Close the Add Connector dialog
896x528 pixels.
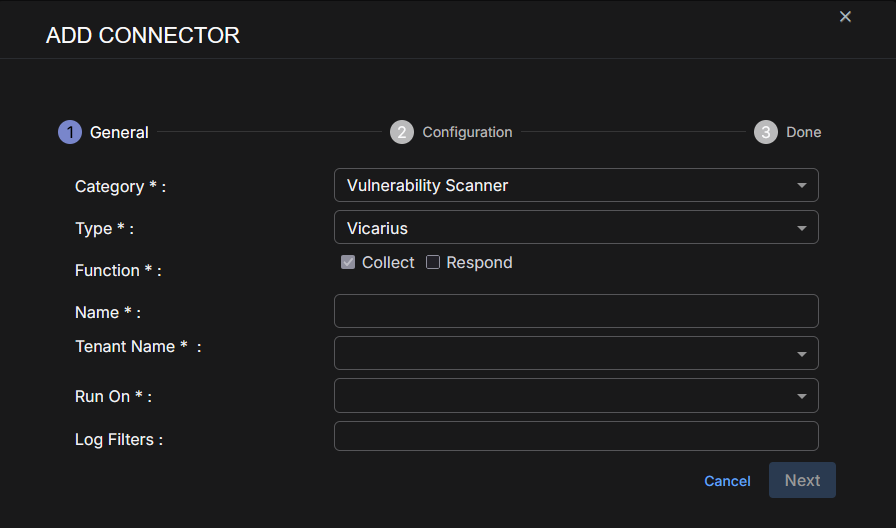tap(845, 17)
